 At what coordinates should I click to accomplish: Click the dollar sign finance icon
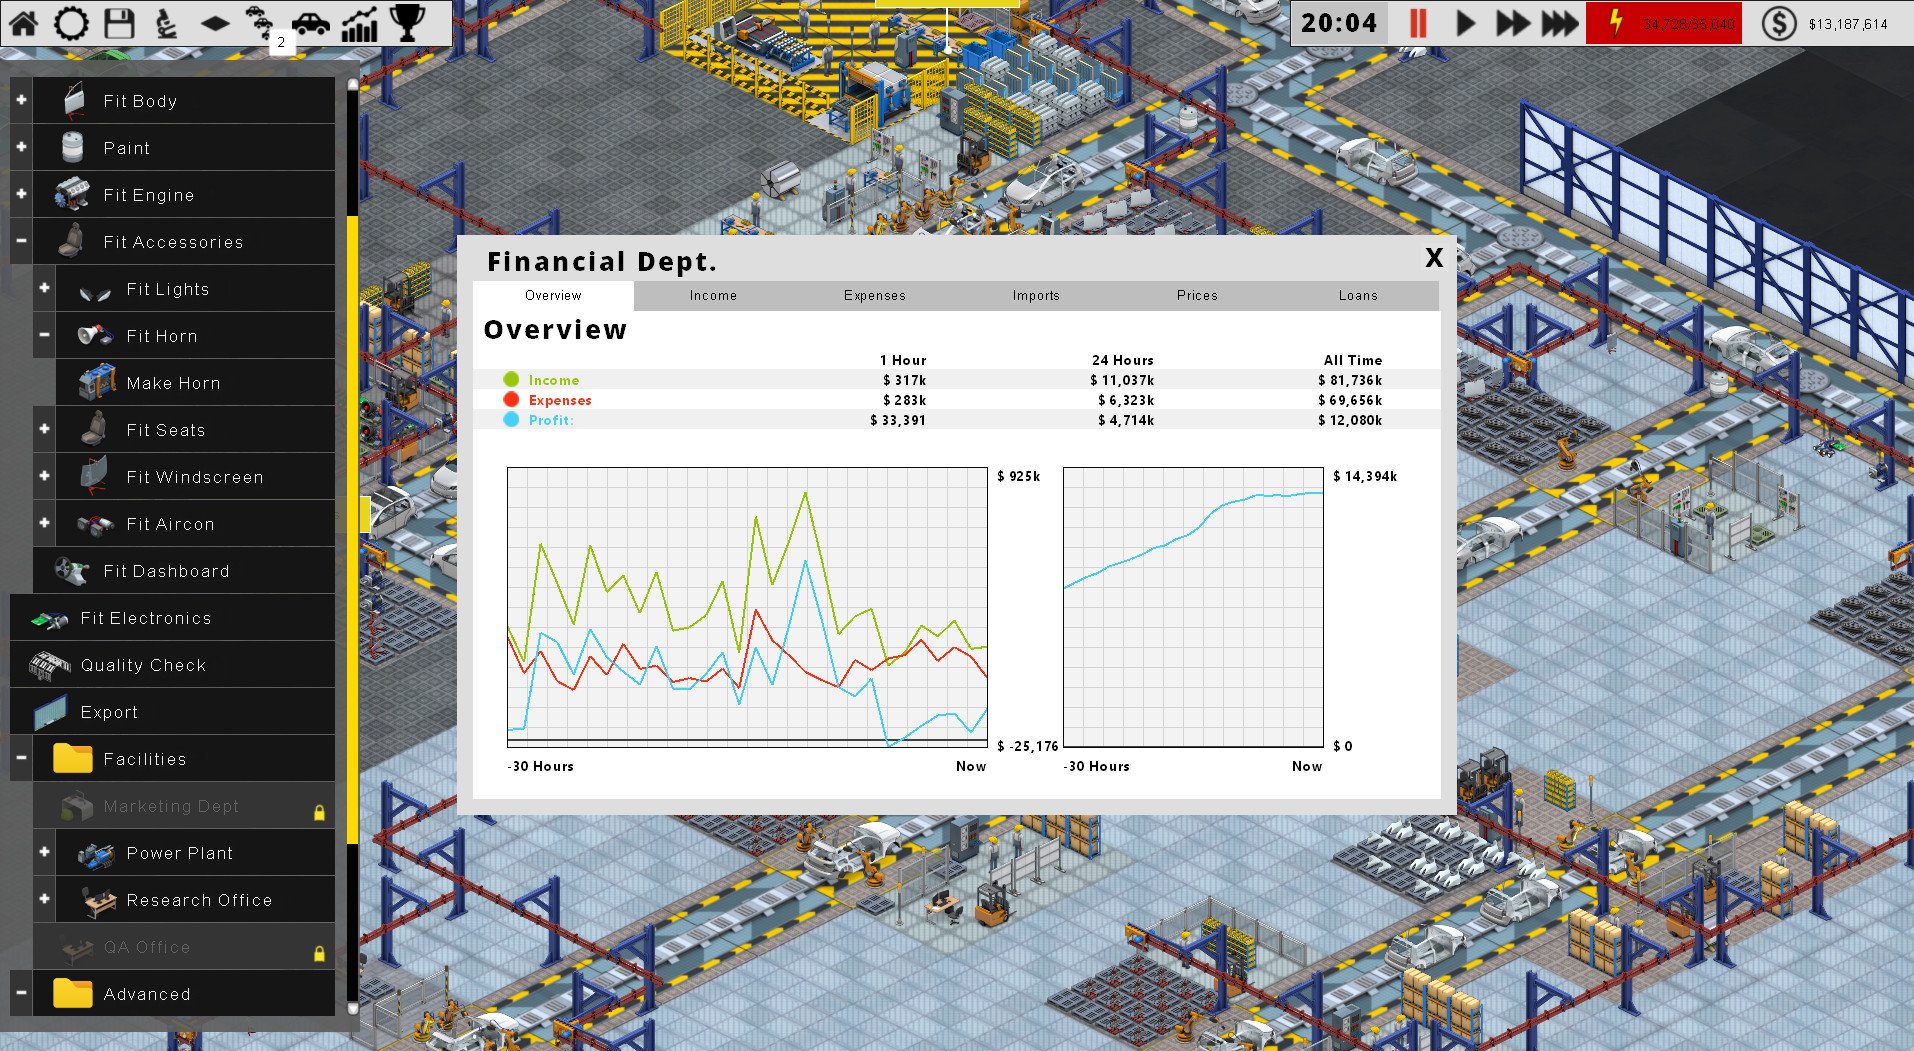click(x=1778, y=23)
